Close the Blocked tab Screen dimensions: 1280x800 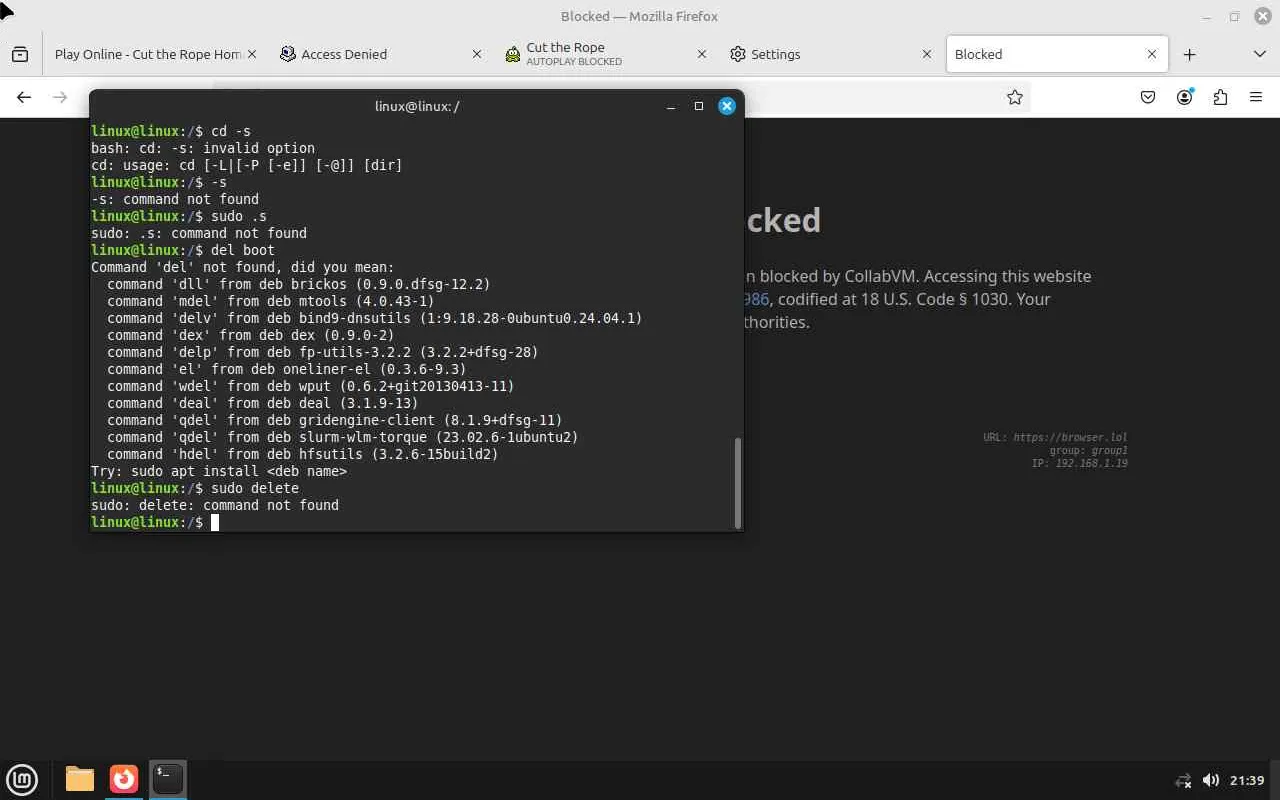[x=1152, y=54]
